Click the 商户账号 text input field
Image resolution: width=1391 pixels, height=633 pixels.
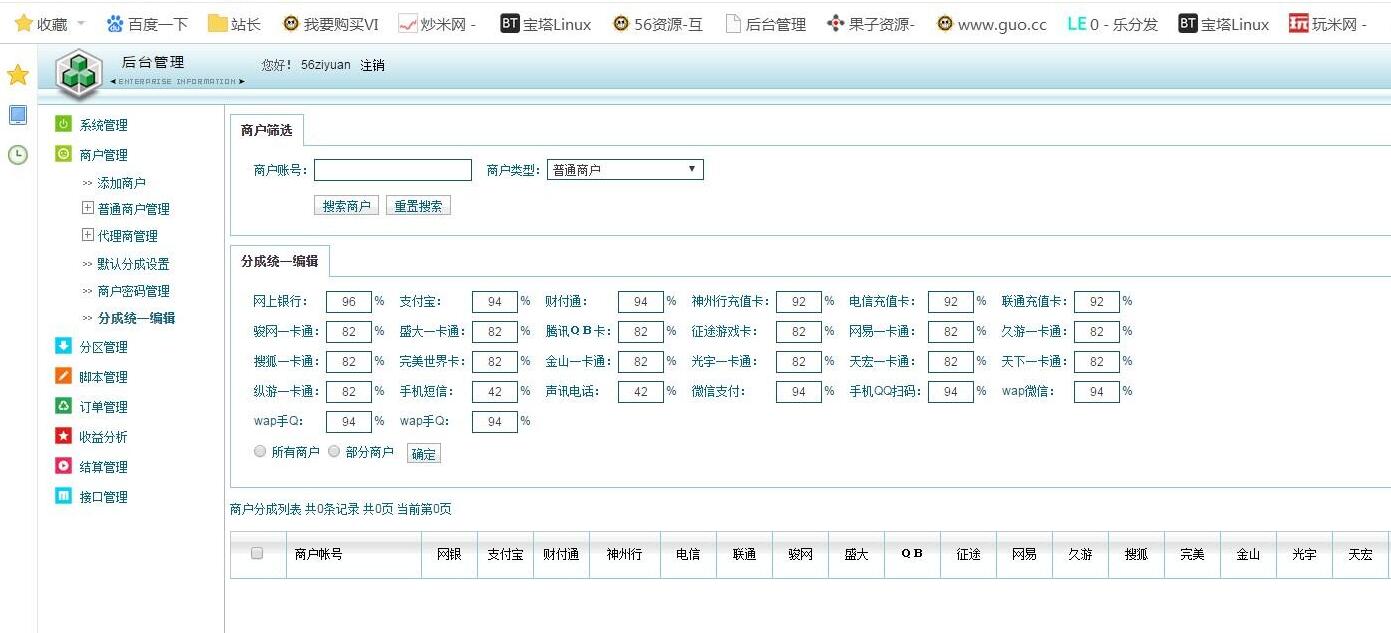[392, 170]
